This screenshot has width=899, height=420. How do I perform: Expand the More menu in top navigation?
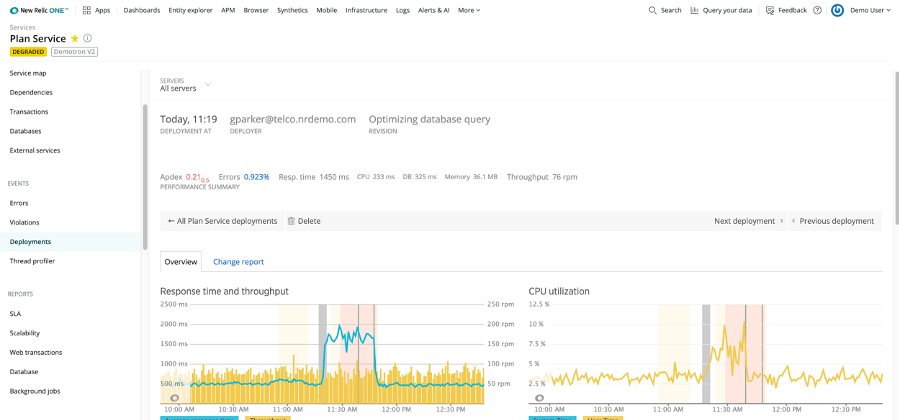coord(469,10)
